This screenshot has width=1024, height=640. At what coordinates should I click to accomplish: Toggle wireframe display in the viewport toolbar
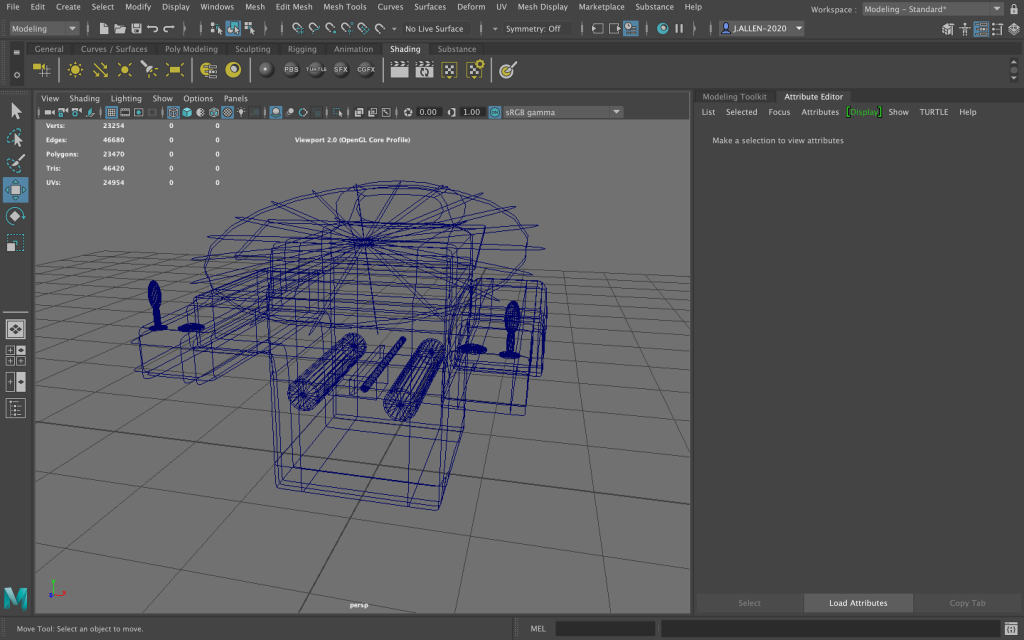(173, 112)
